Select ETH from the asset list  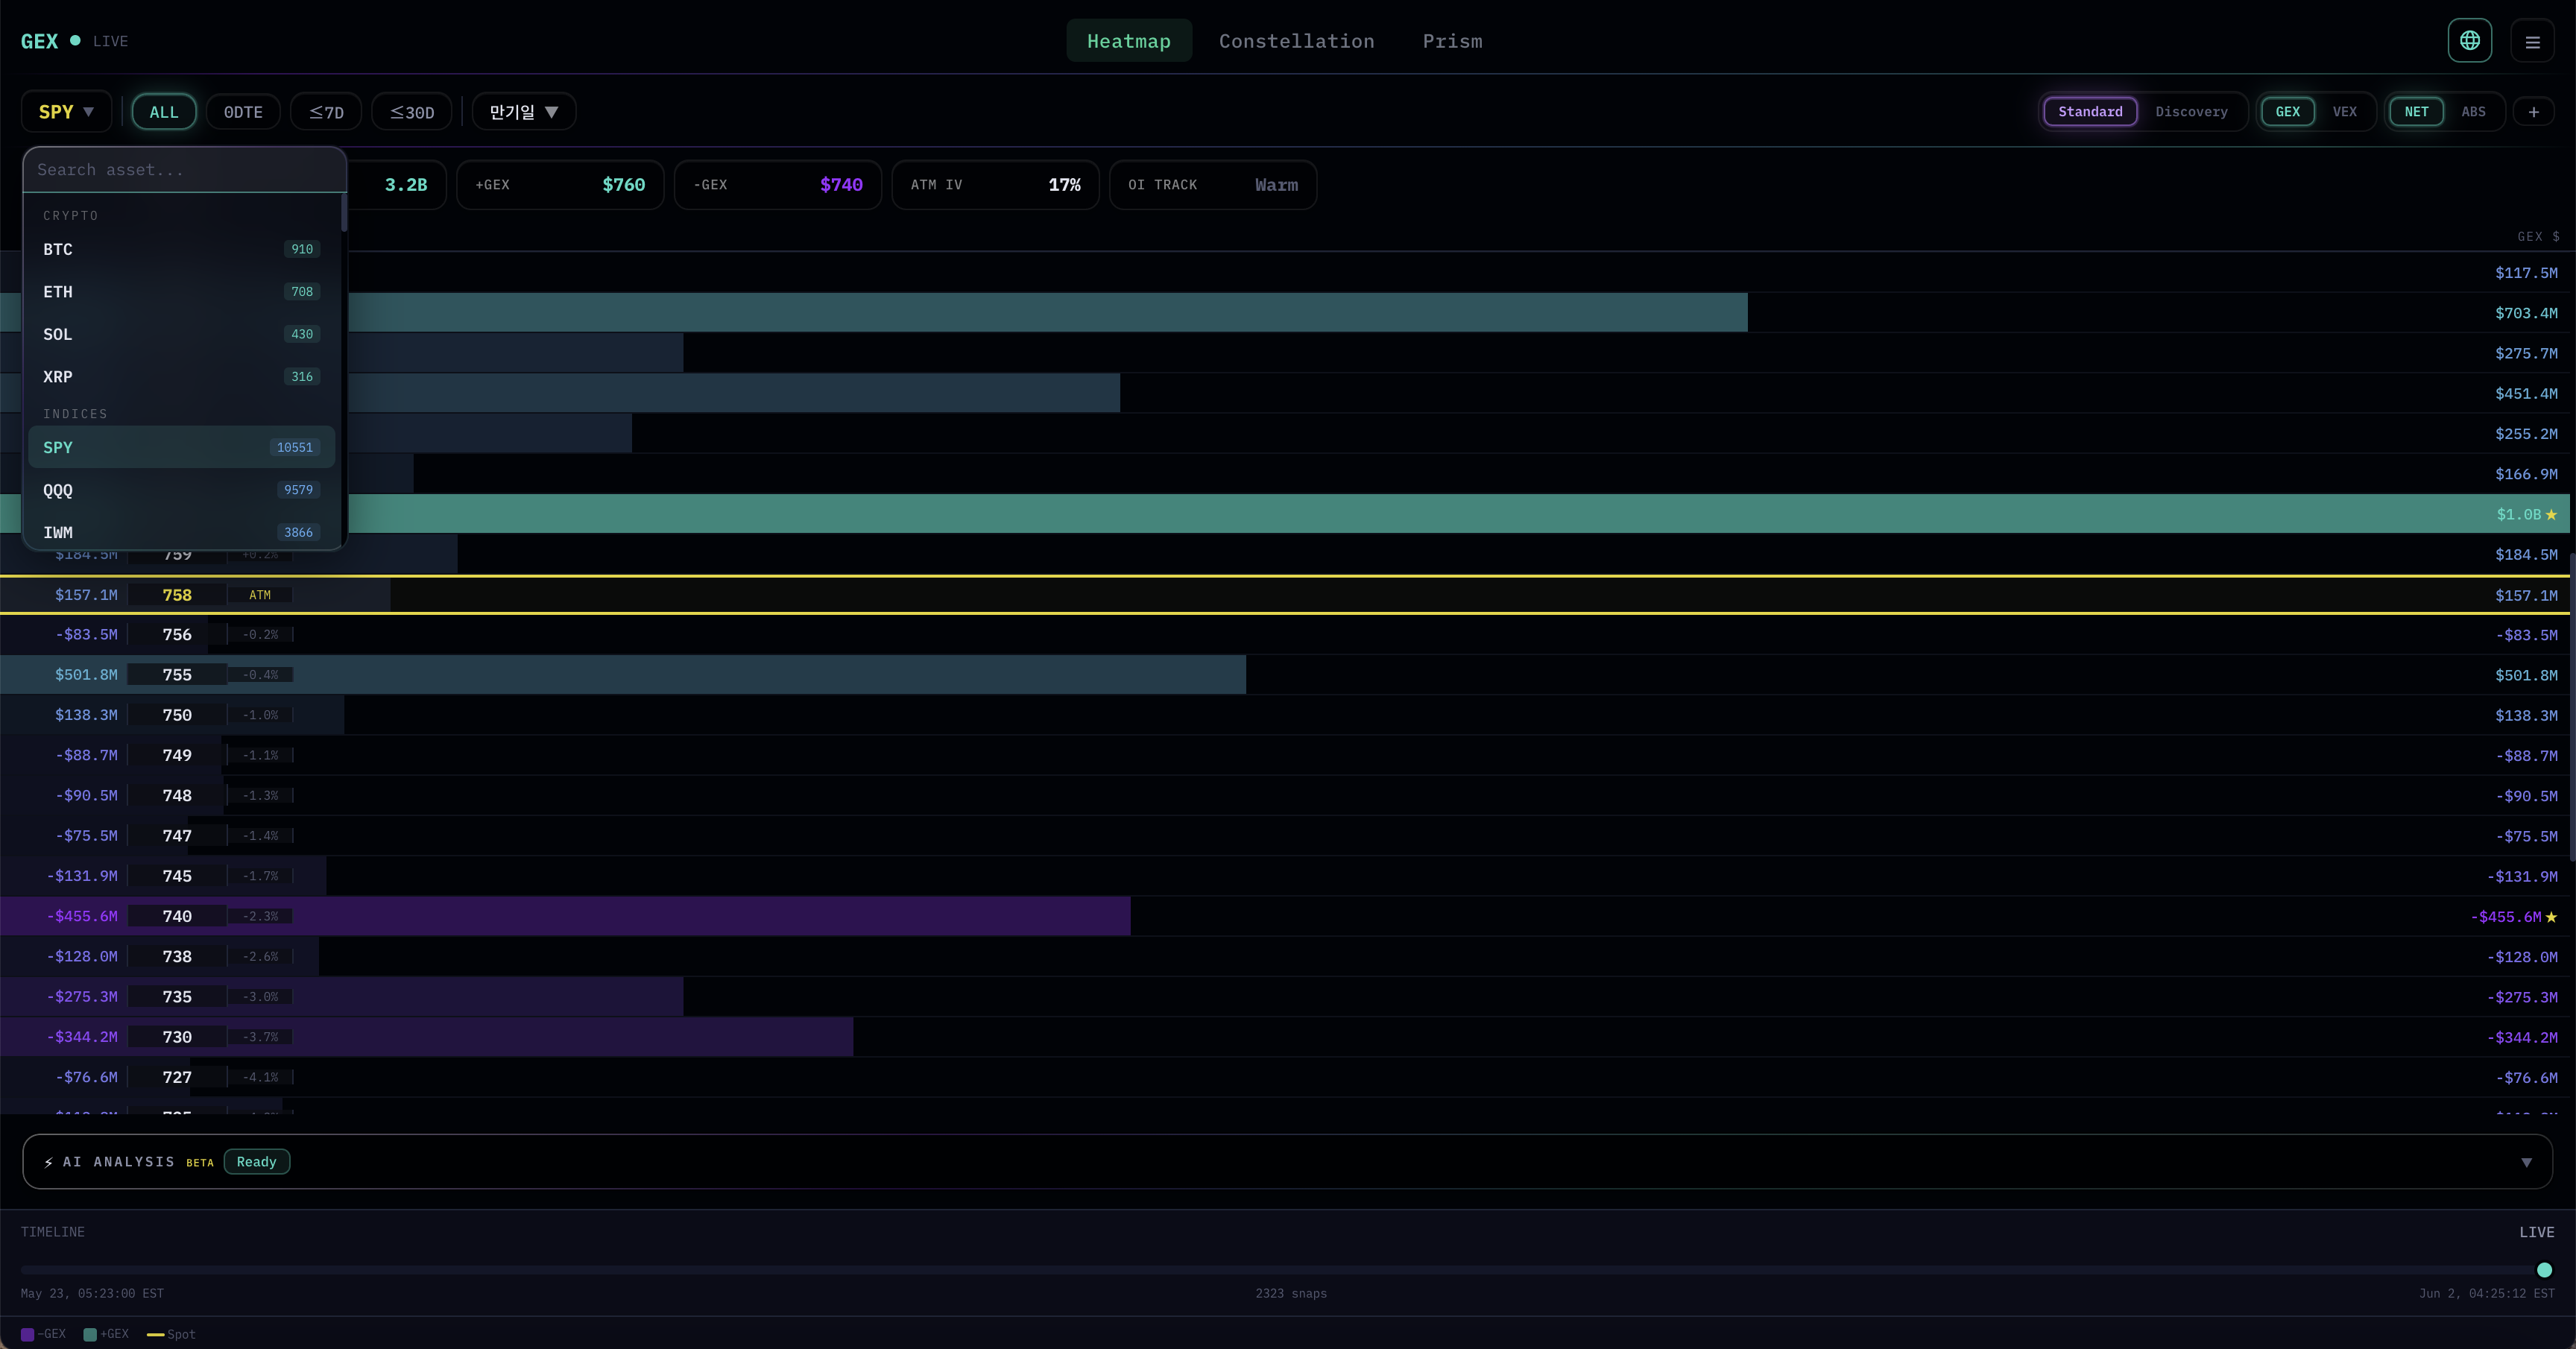[x=181, y=292]
